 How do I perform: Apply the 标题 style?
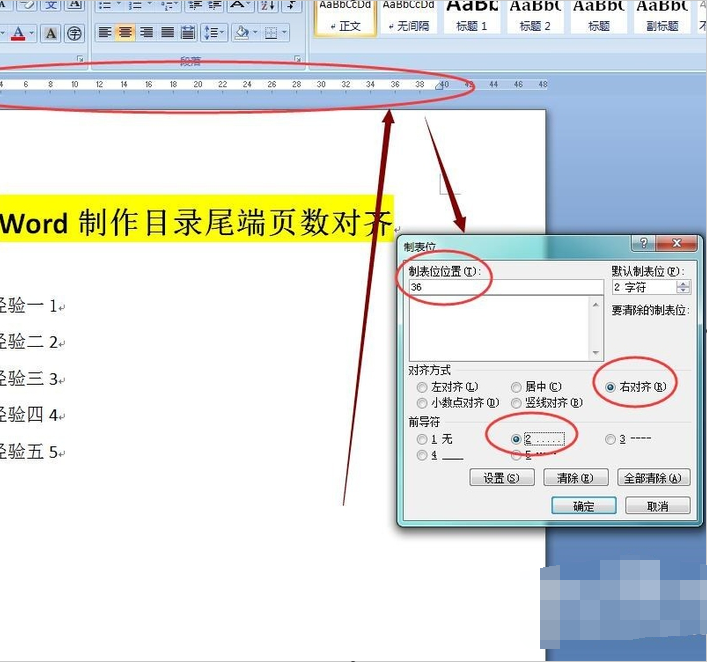coord(599,17)
